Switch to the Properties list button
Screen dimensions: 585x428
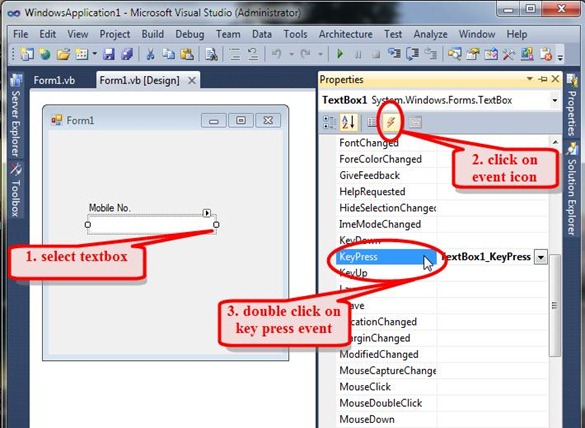tap(372, 122)
